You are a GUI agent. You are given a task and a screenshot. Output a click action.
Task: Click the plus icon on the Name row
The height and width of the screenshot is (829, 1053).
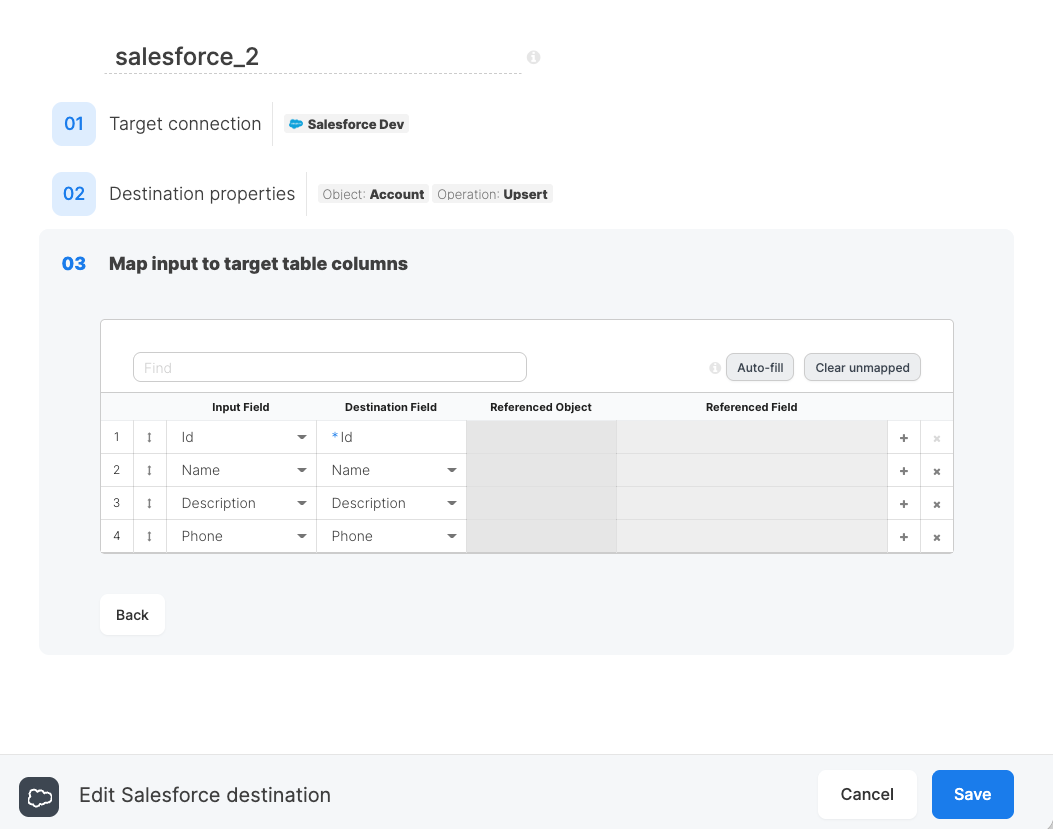coord(903,470)
